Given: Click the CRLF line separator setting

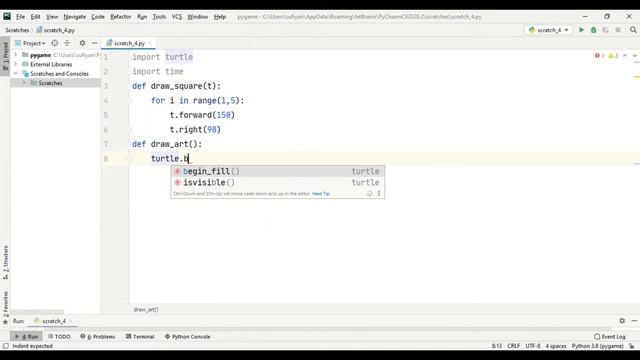Looking at the screenshot, I should pos(513,346).
